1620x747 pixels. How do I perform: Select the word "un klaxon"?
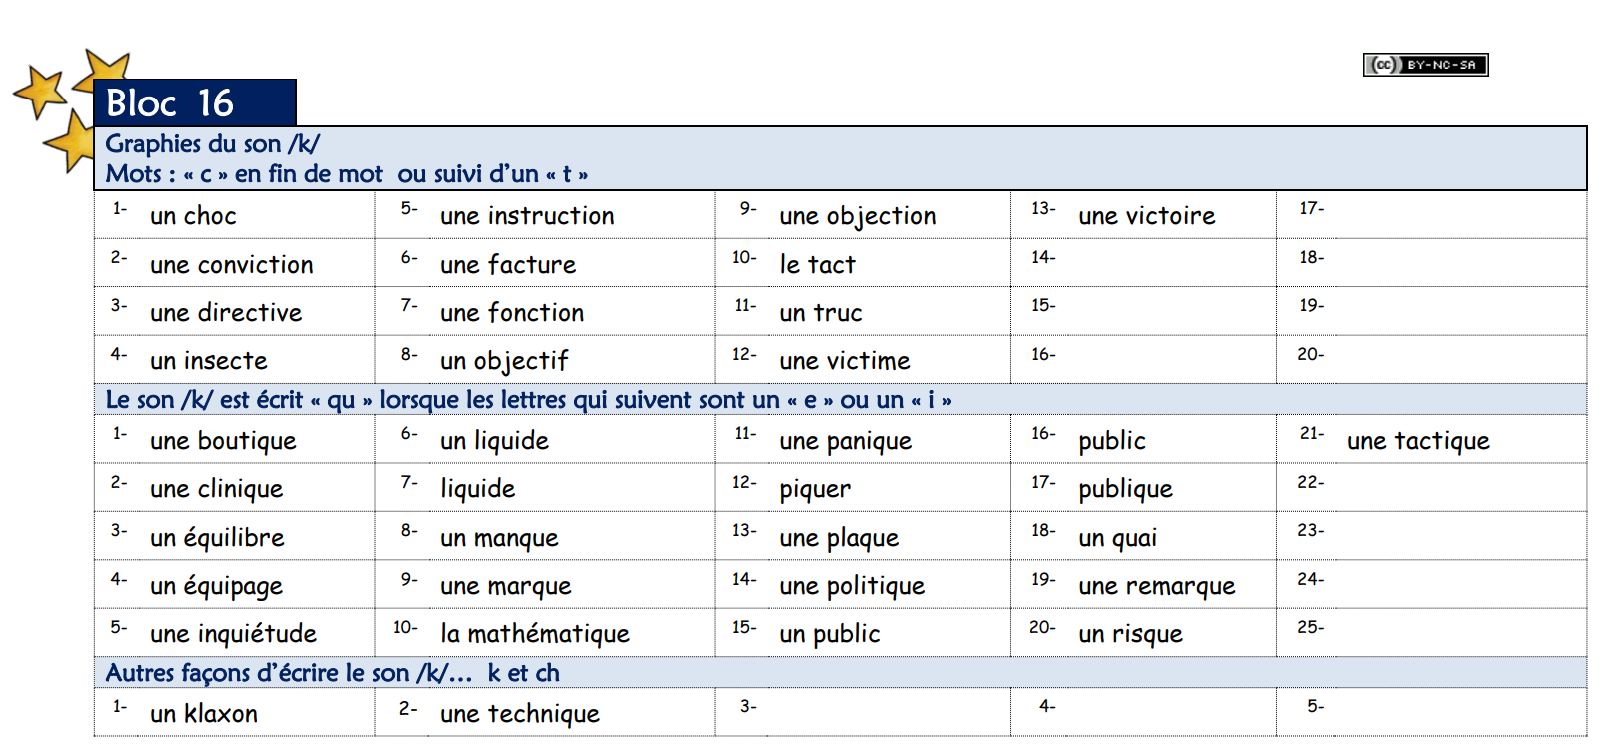click(203, 714)
